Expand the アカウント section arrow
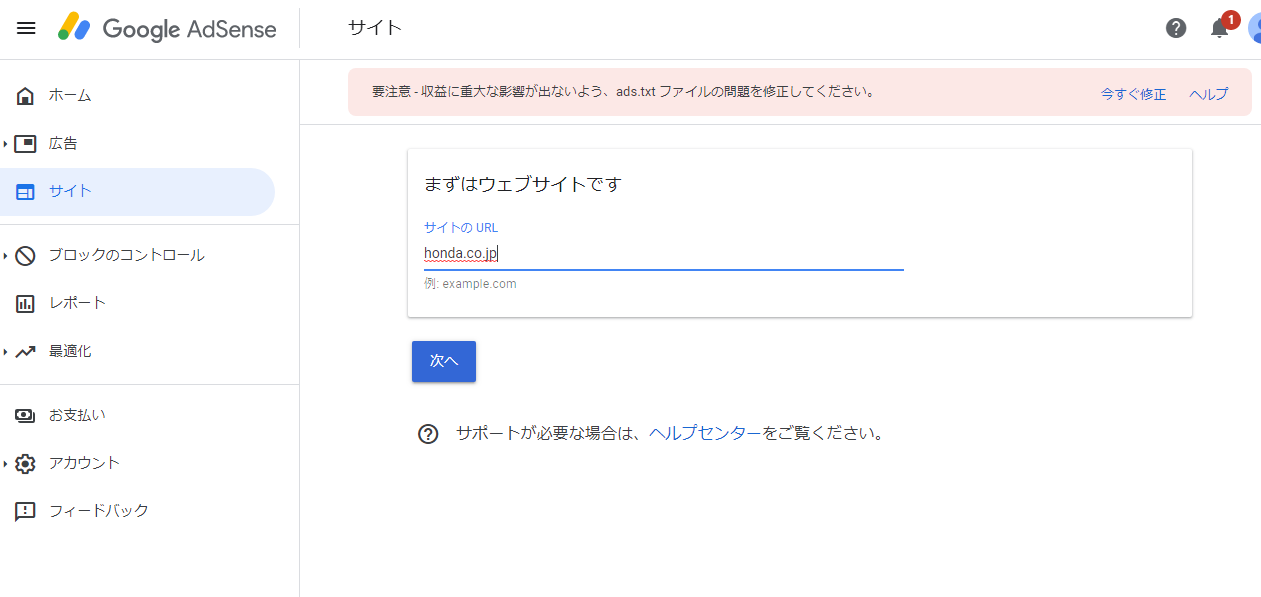1261x597 pixels. coord(5,464)
